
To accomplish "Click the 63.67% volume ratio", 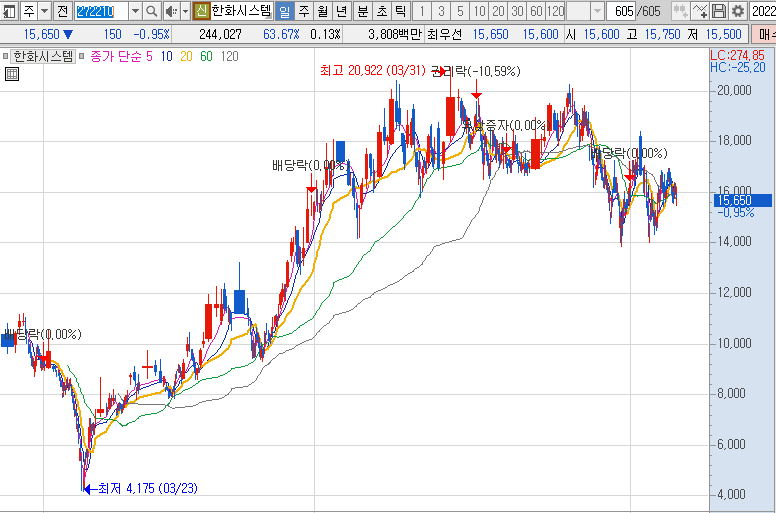I will pyautogui.click(x=281, y=34).
